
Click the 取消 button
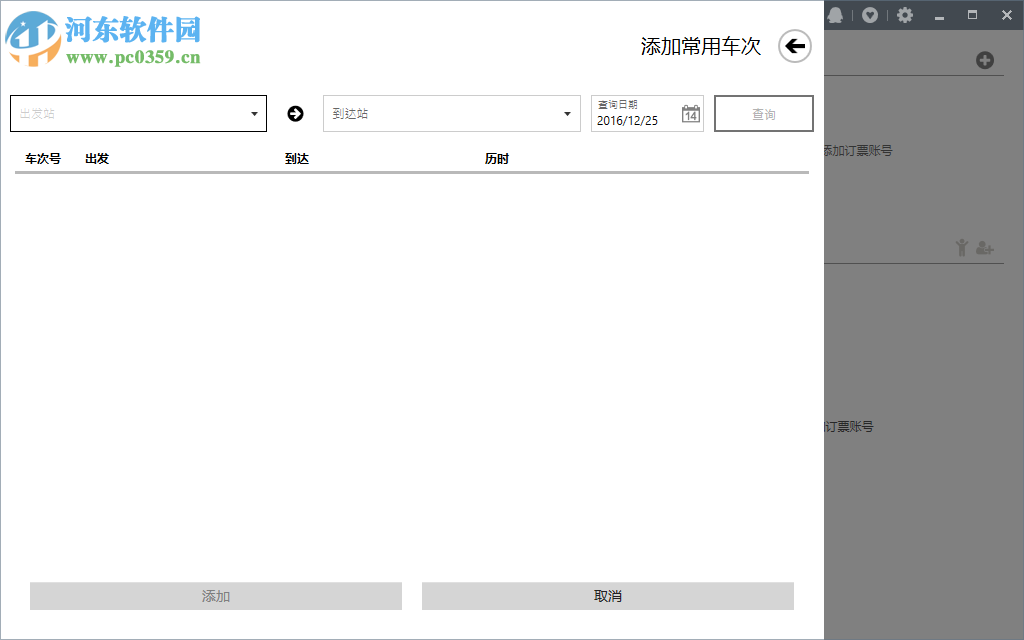pos(607,595)
